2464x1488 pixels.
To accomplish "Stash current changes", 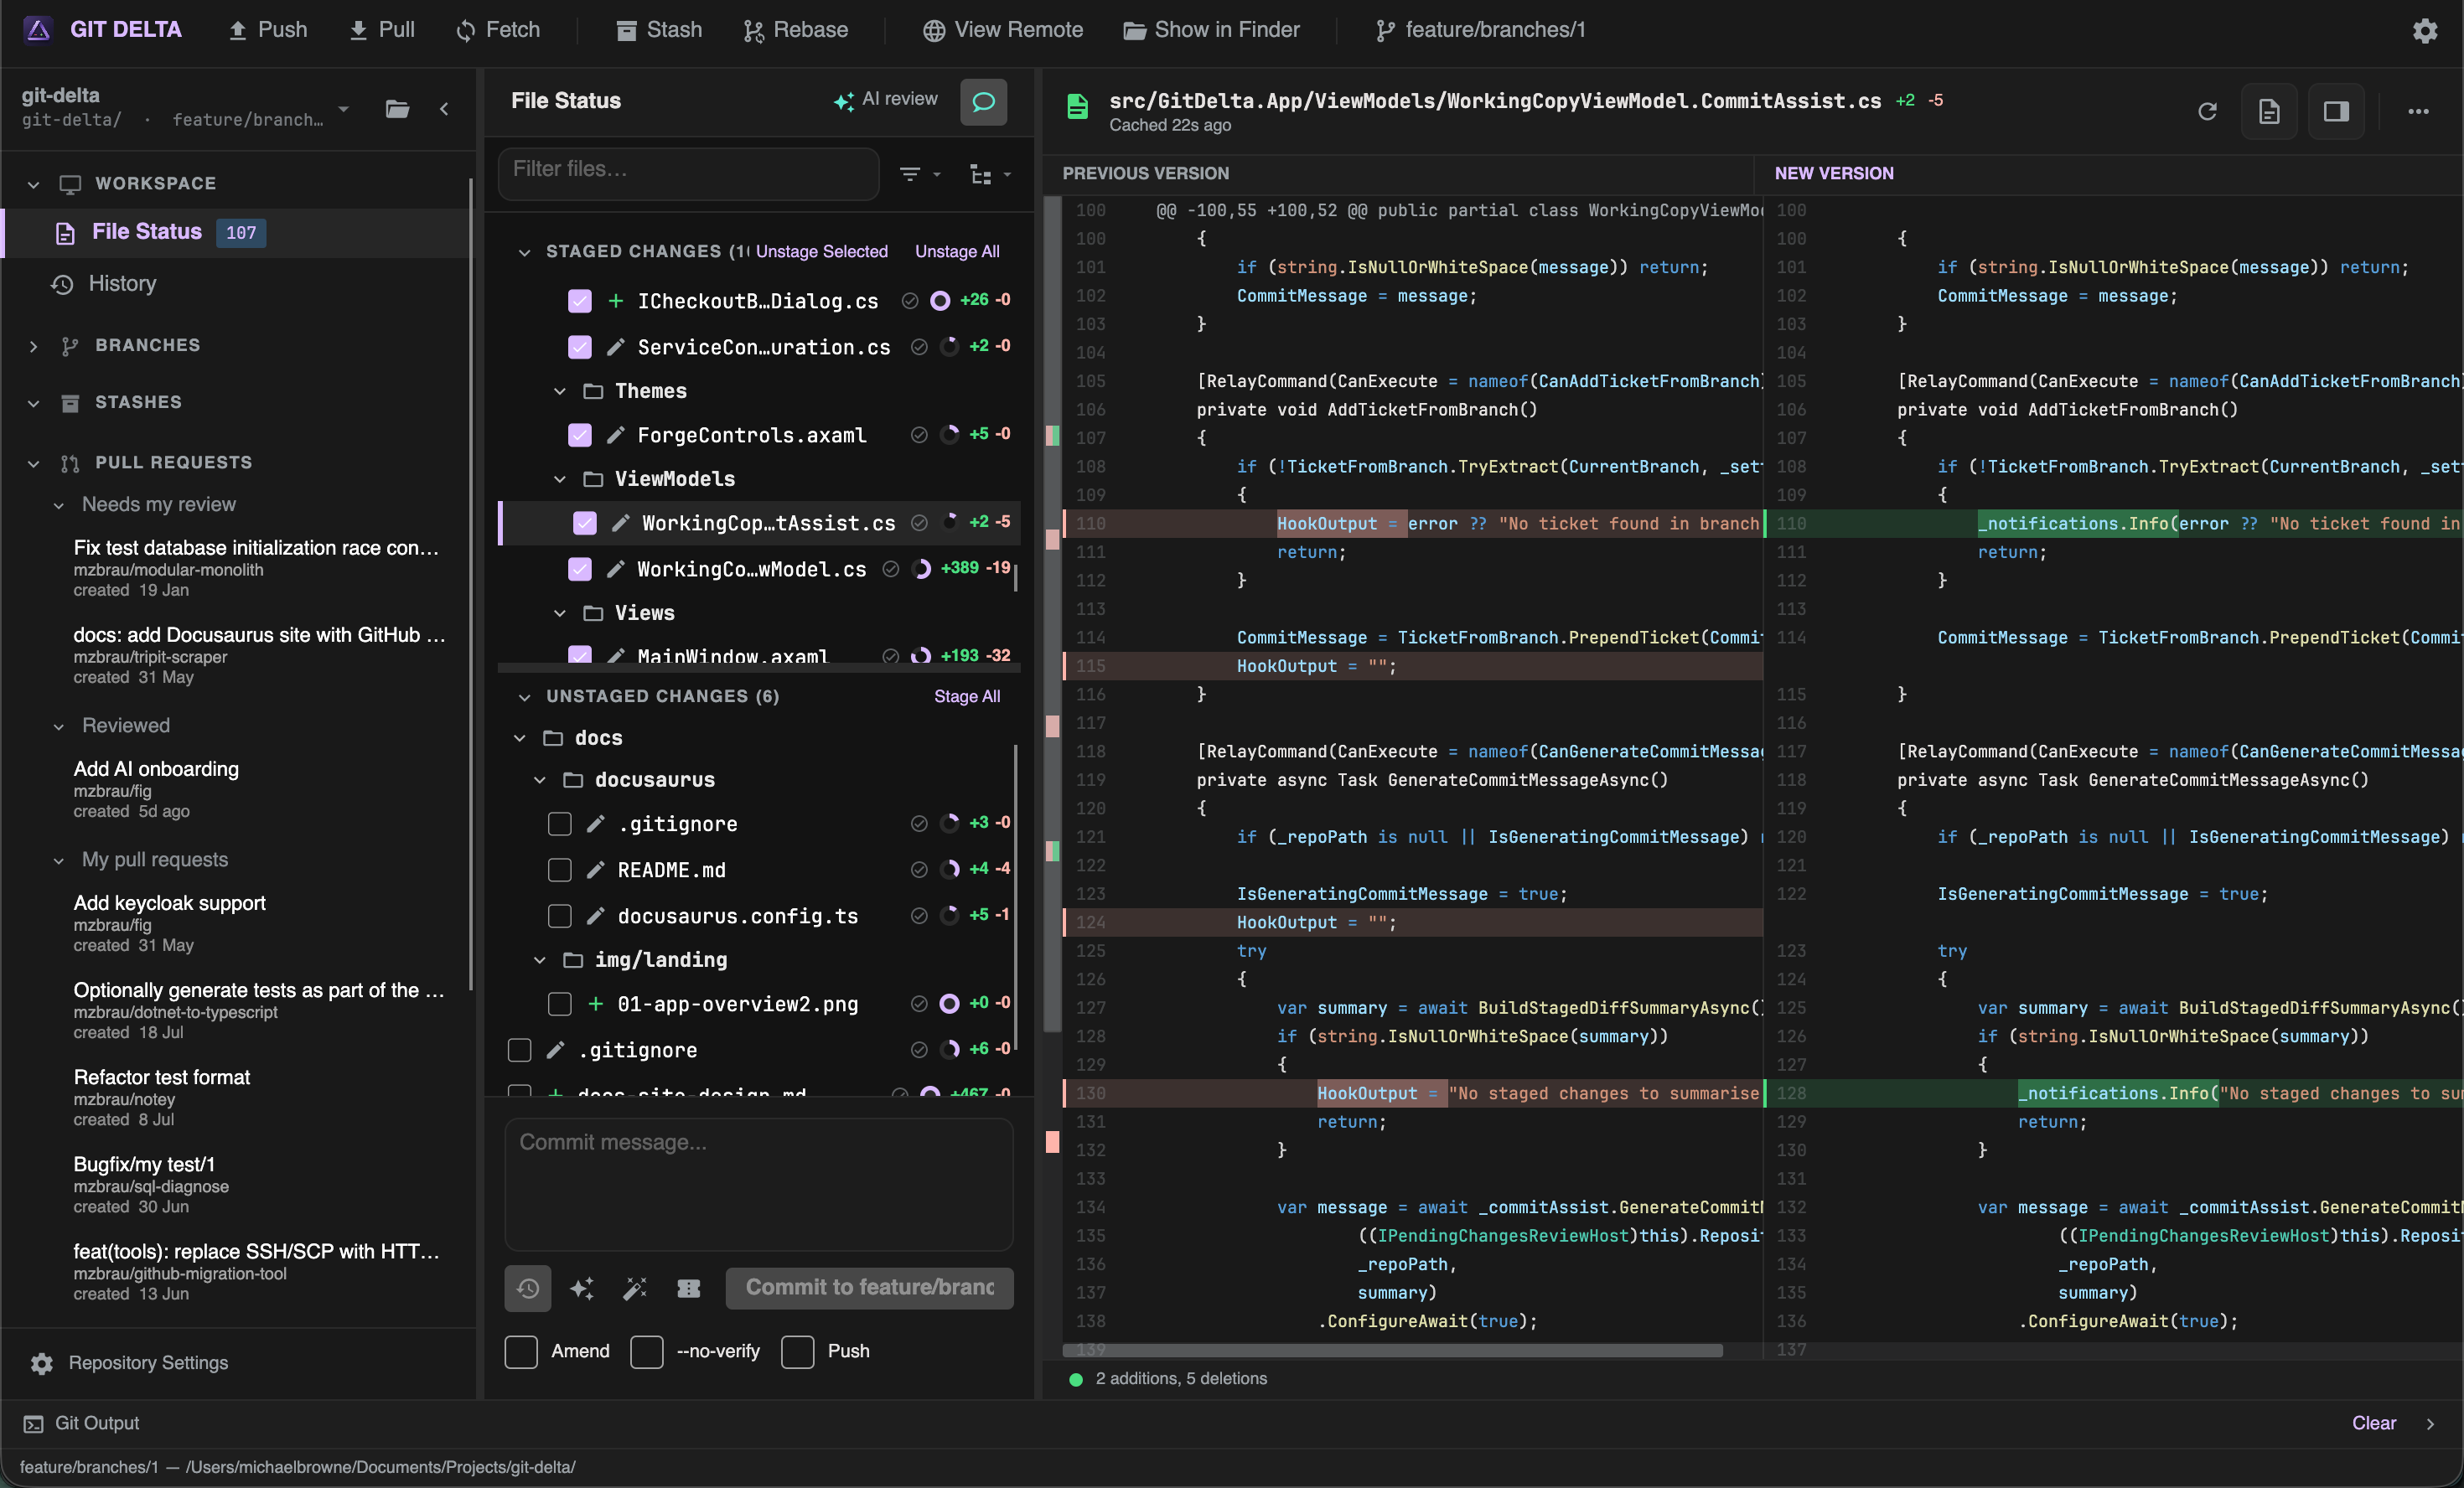I will [x=659, y=30].
